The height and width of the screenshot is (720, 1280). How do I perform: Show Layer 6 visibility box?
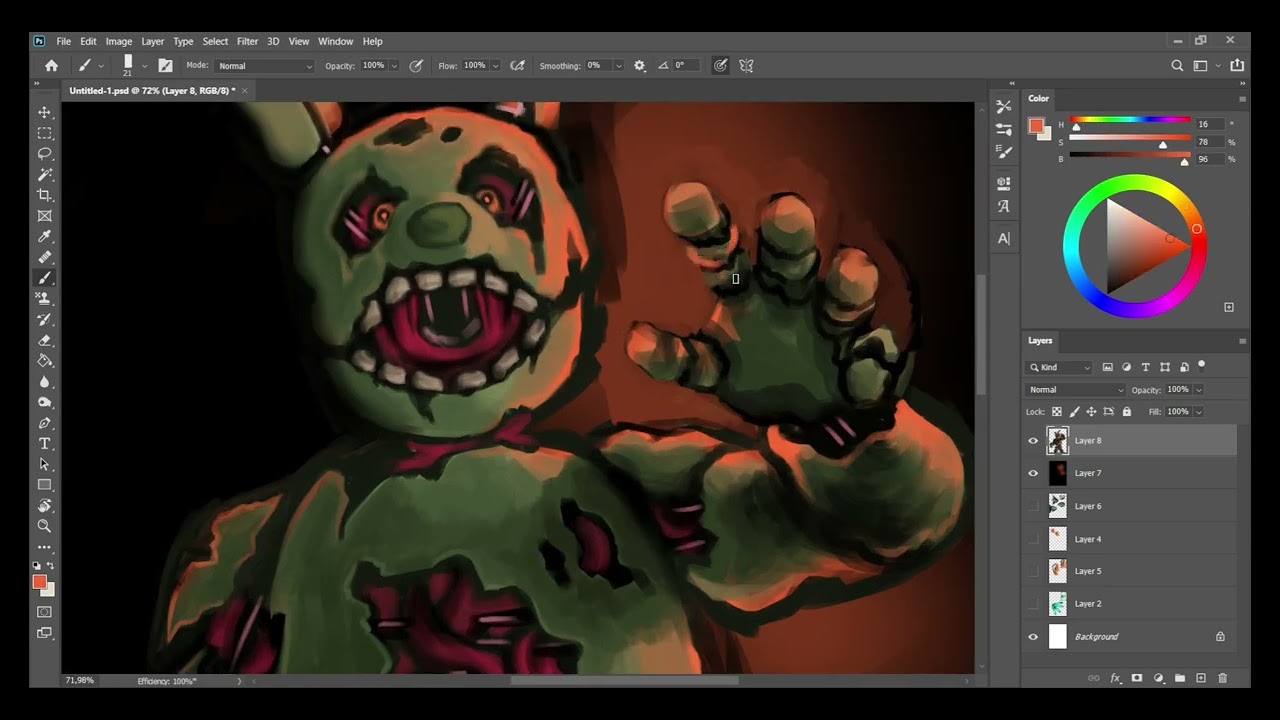tap(1033, 506)
